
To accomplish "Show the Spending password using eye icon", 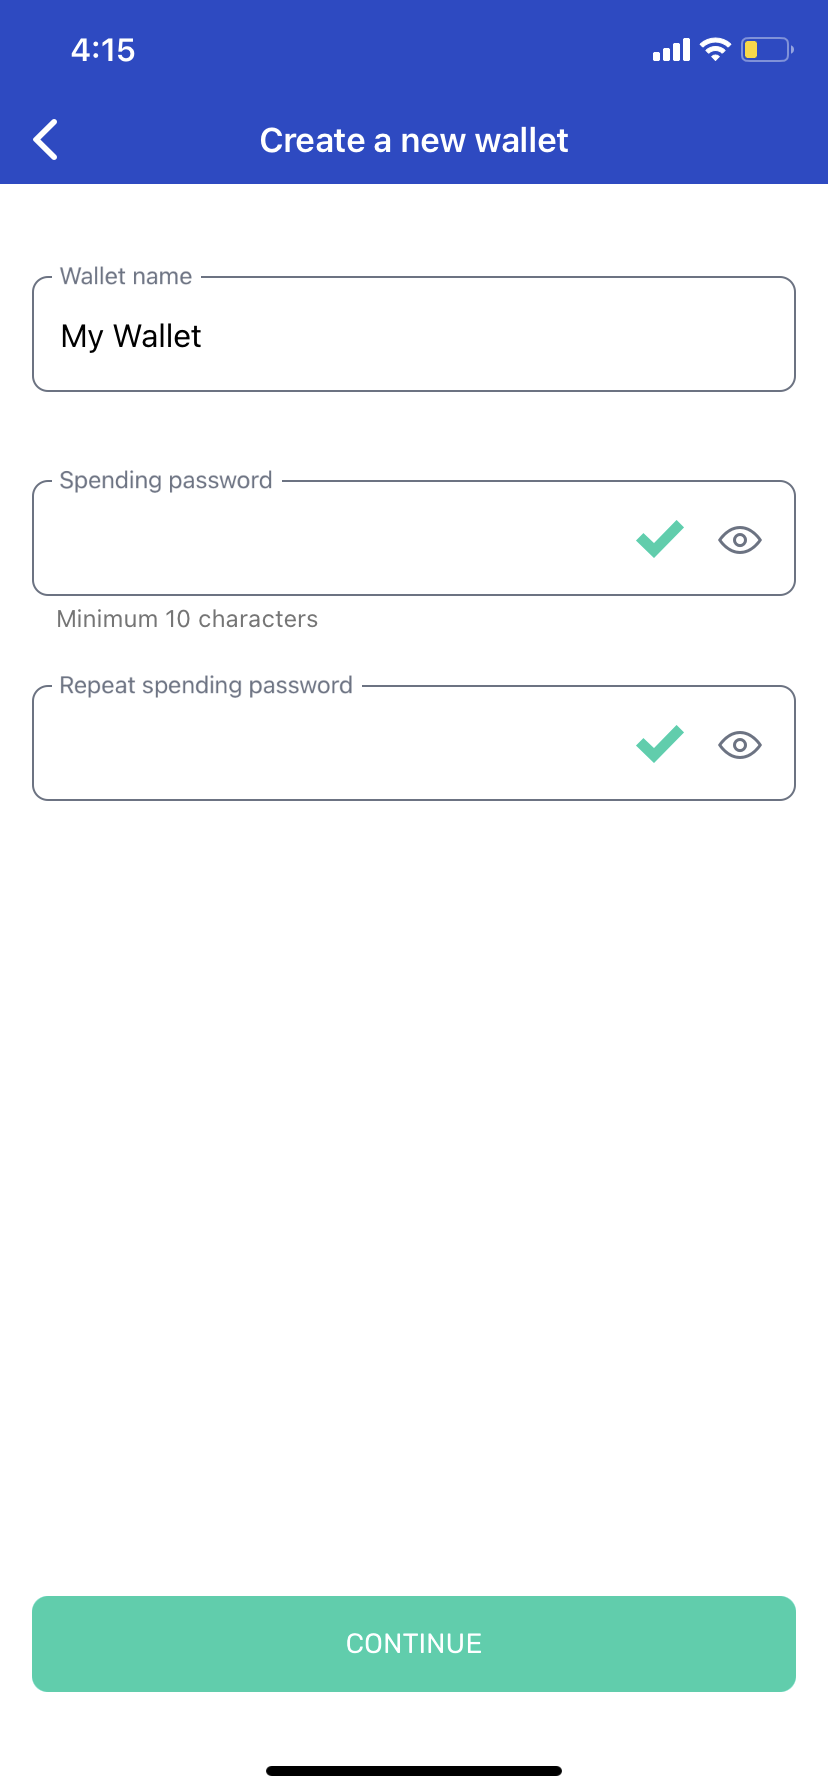I will pos(740,540).
